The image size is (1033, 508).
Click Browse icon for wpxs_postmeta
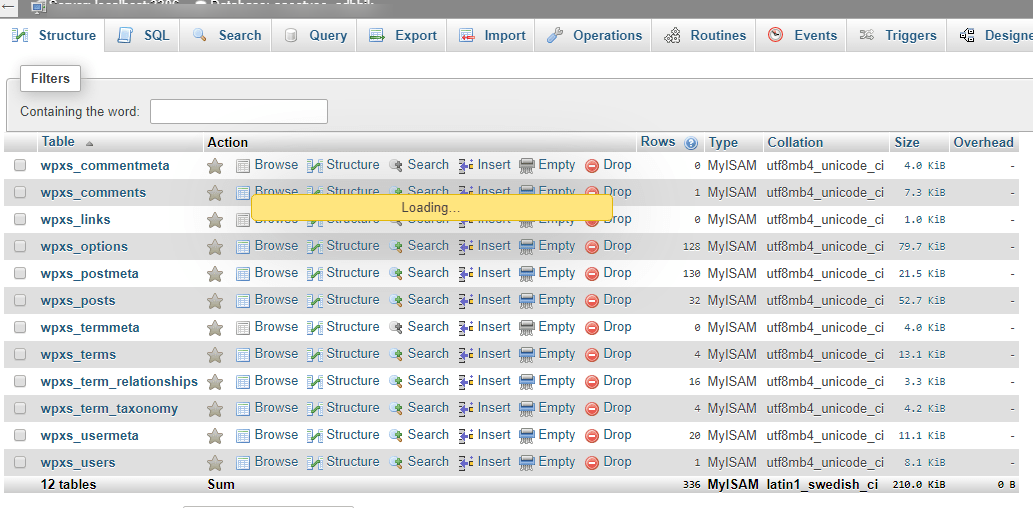click(x=243, y=274)
